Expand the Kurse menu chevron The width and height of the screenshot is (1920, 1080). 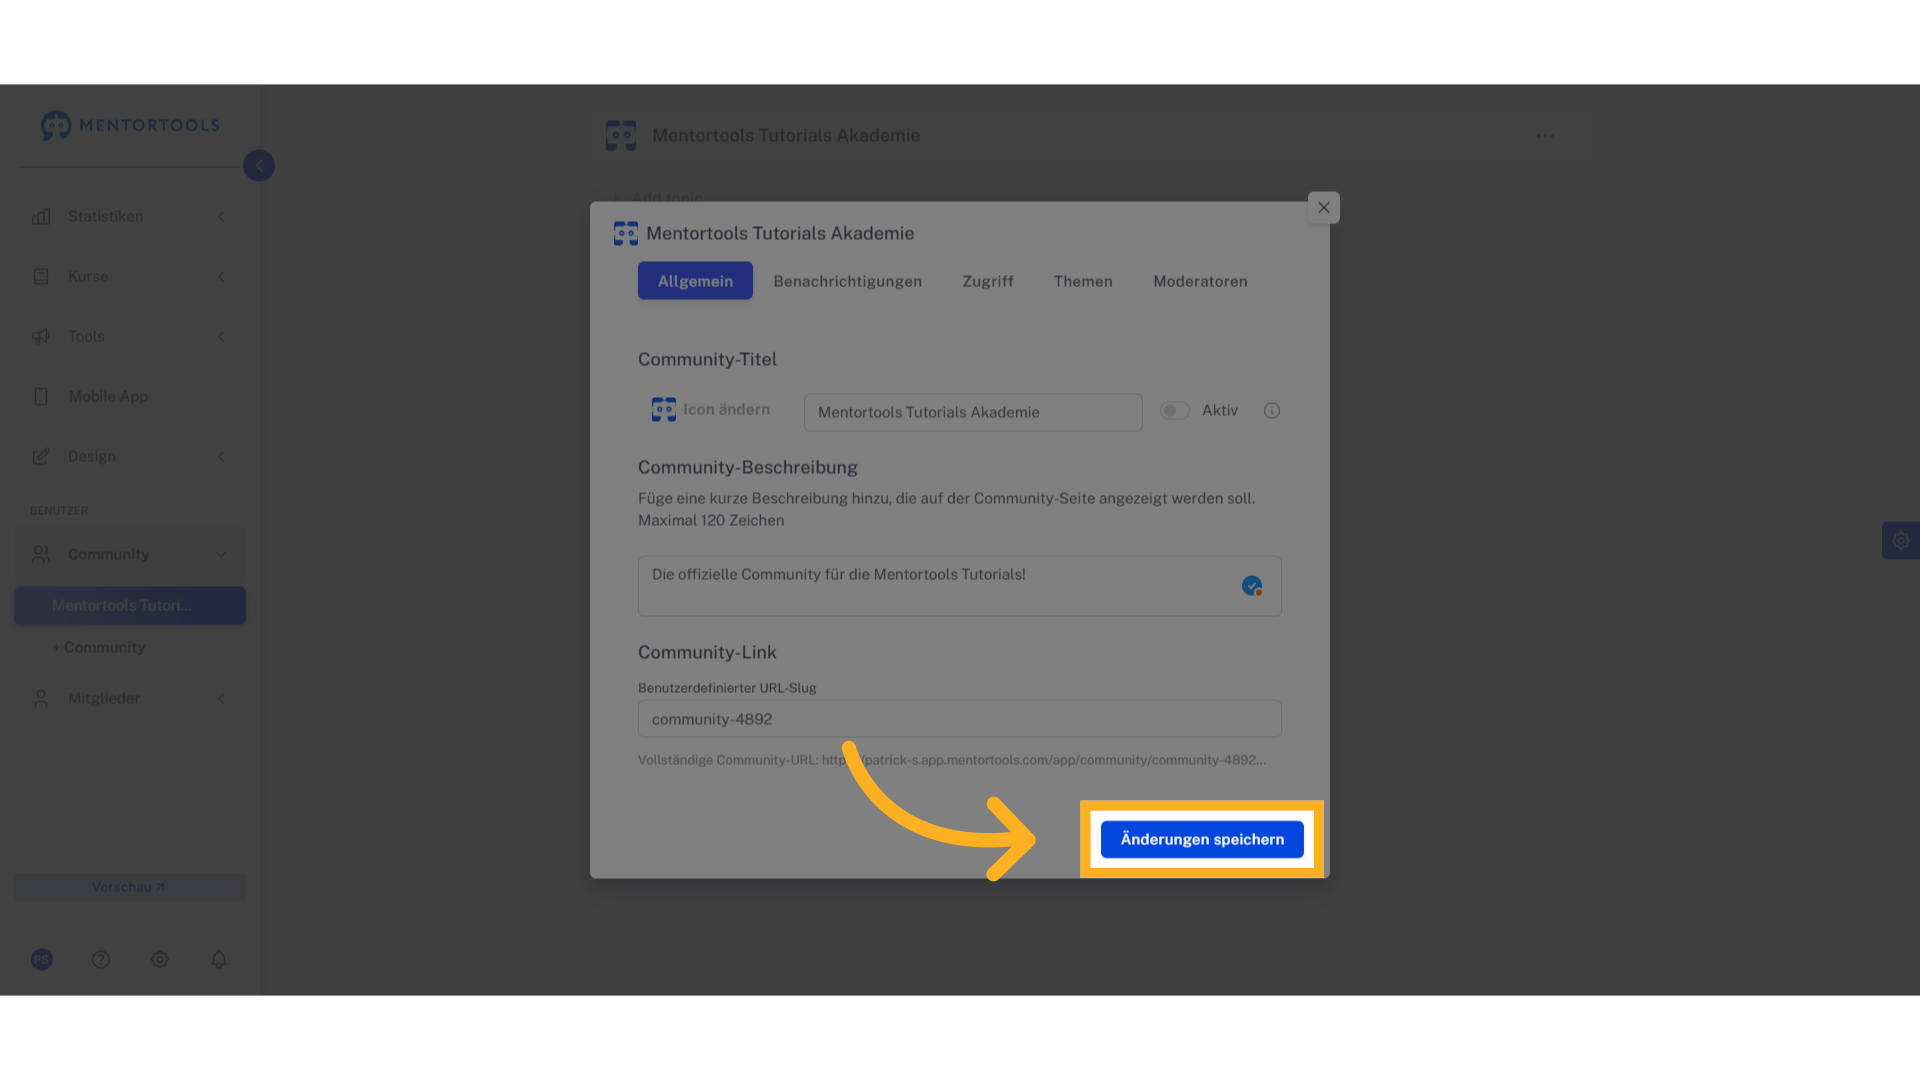(x=221, y=277)
